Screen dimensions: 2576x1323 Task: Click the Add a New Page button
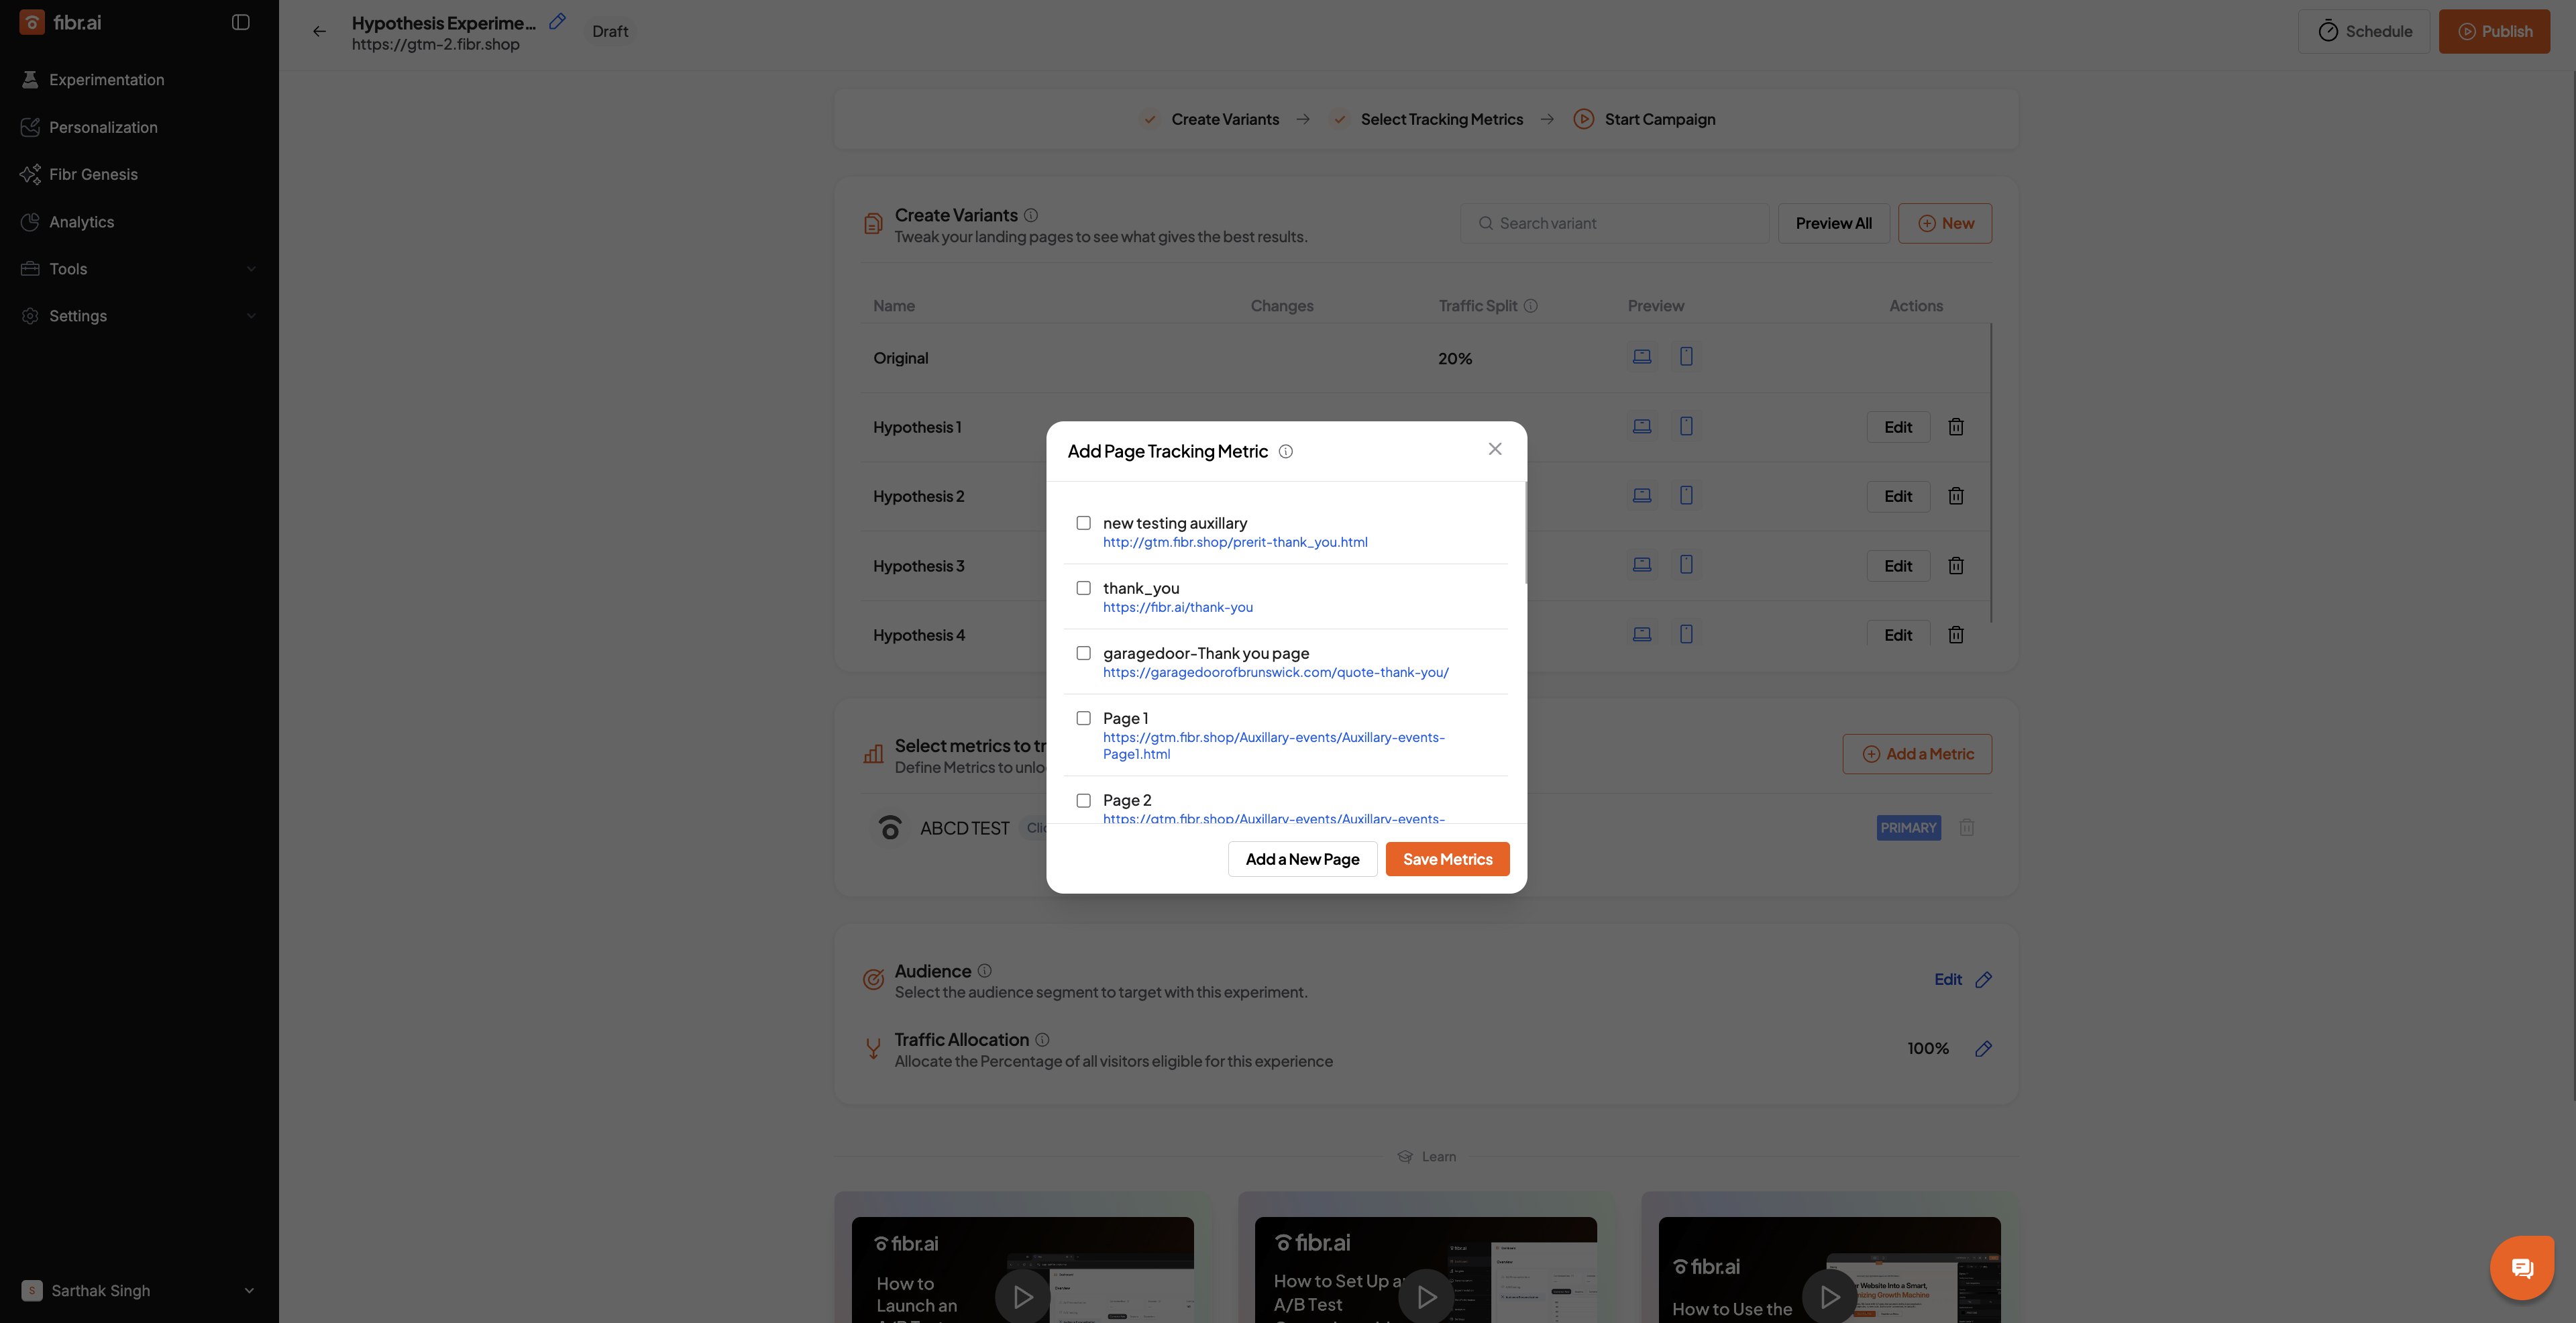point(1302,859)
